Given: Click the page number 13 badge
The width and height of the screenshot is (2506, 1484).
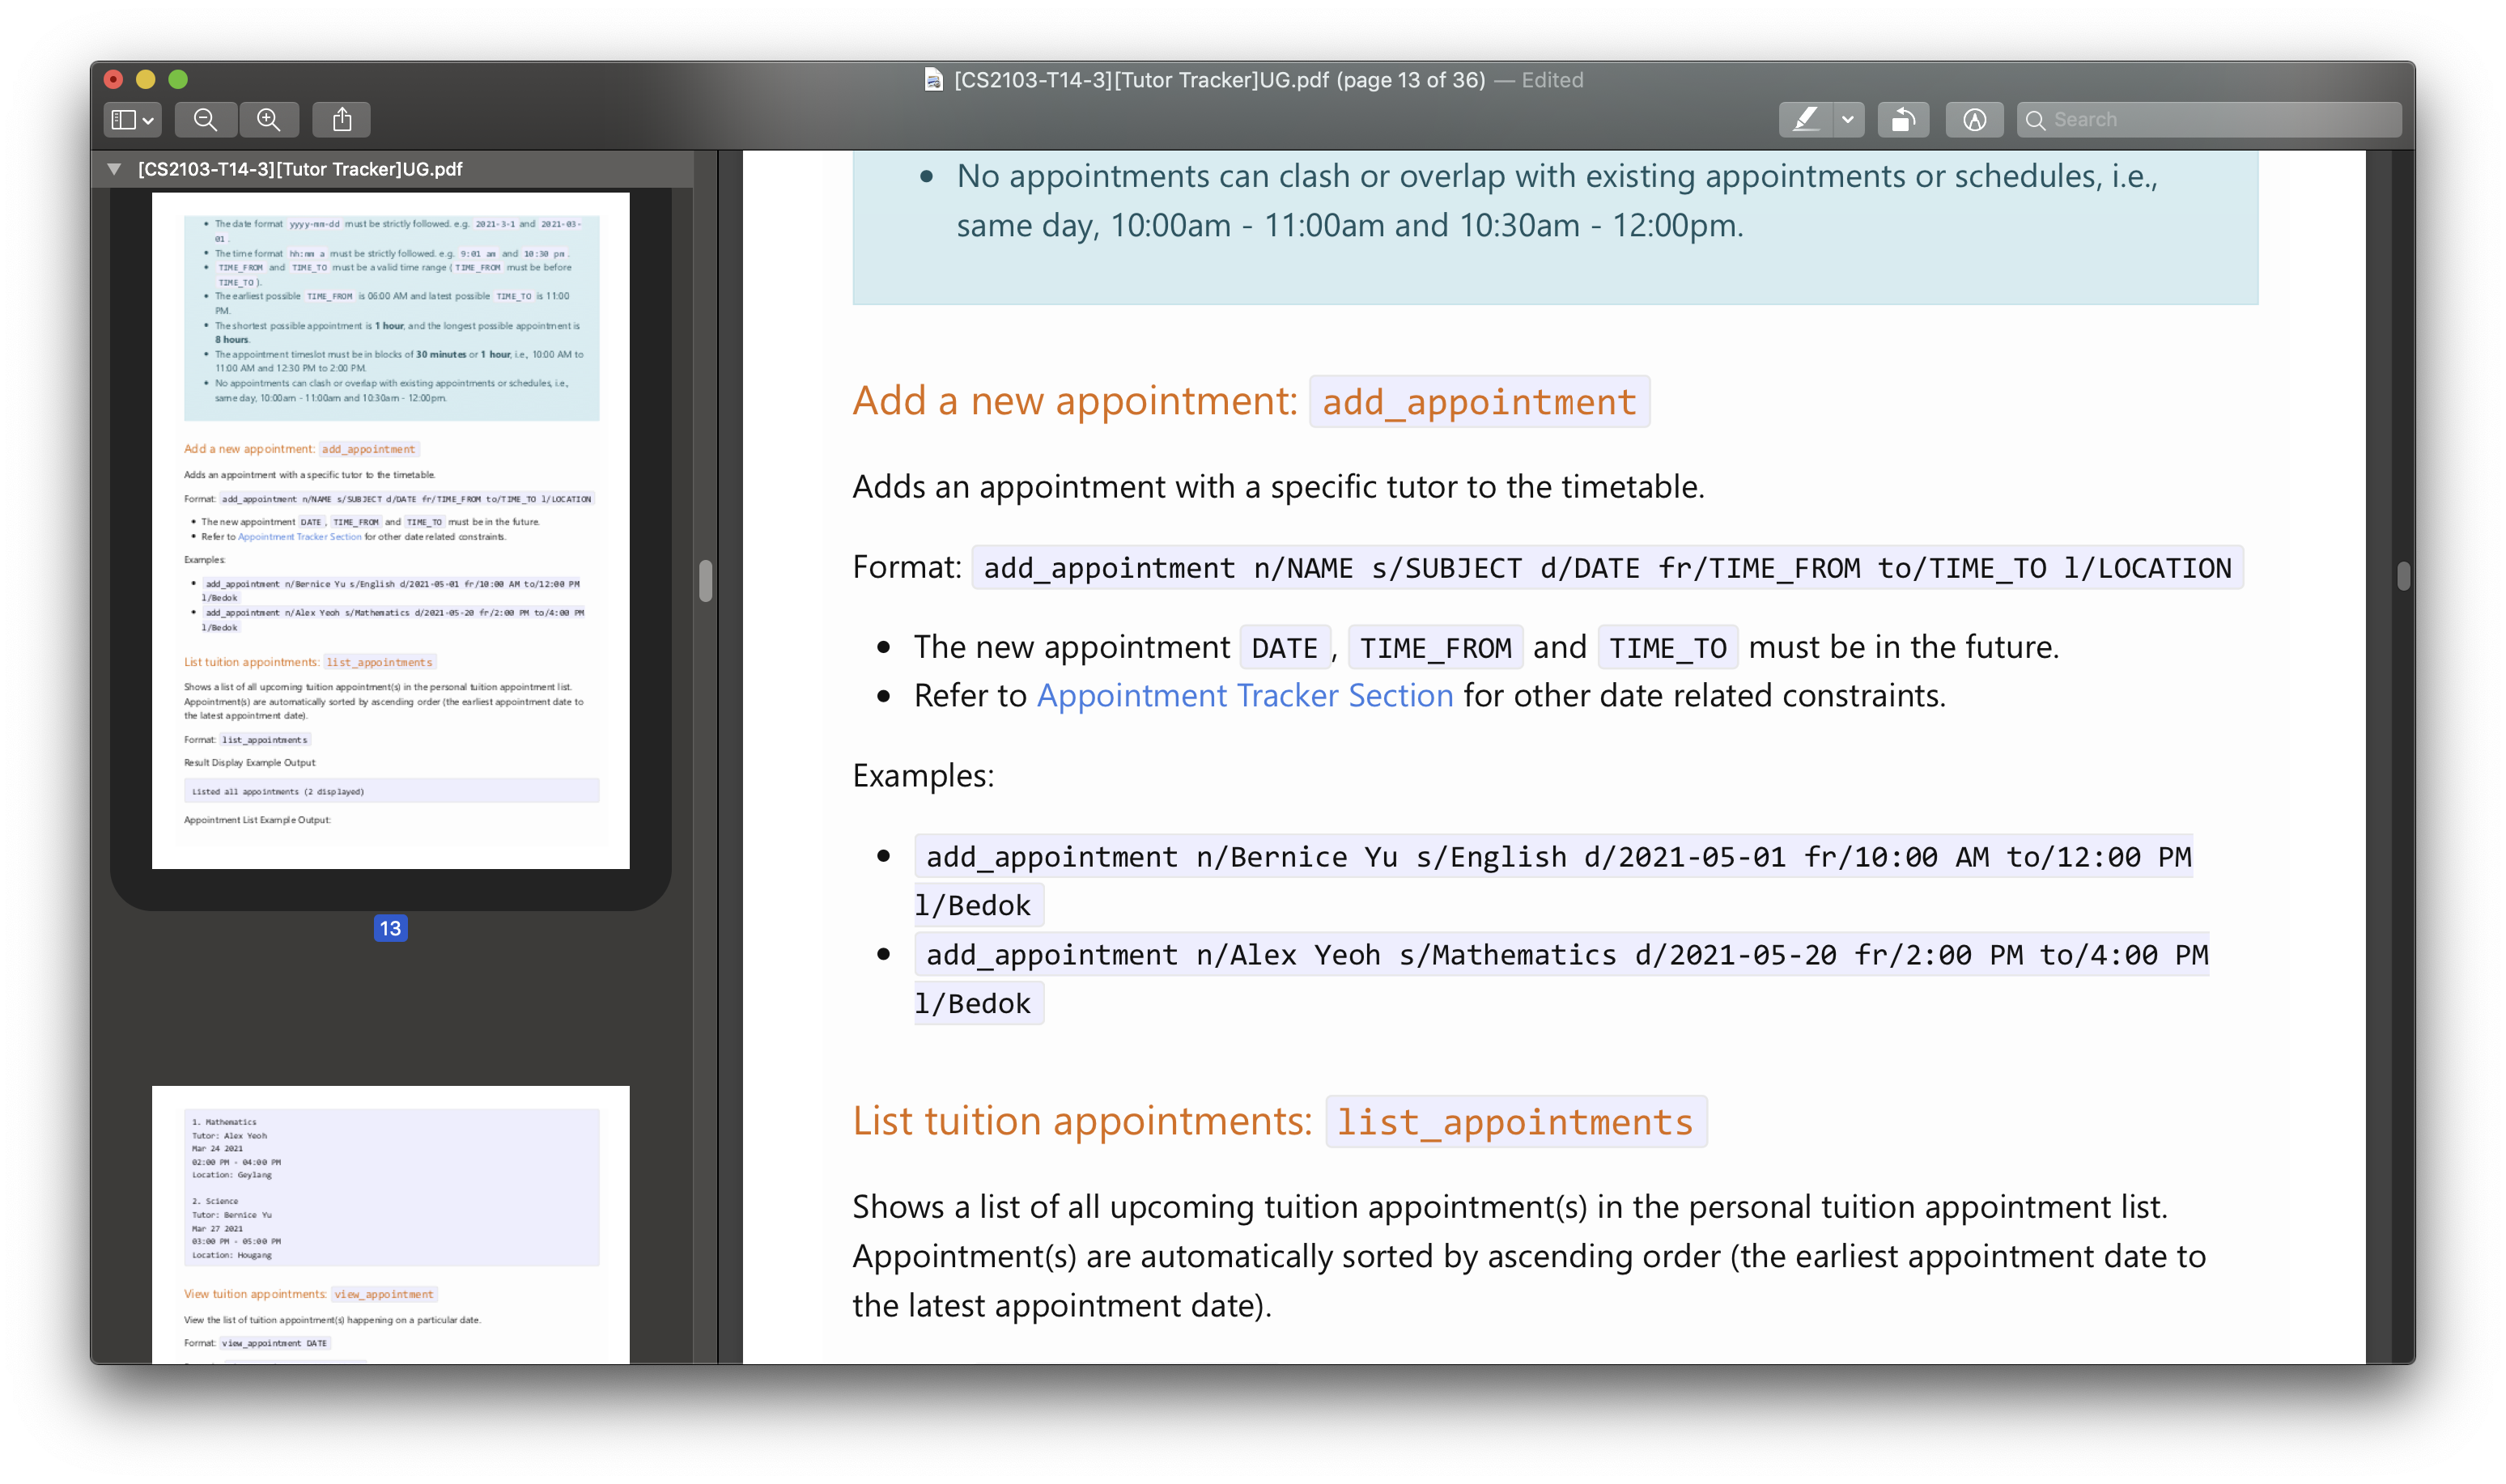Looking at the screenshot, I should [x=390, y=928].
